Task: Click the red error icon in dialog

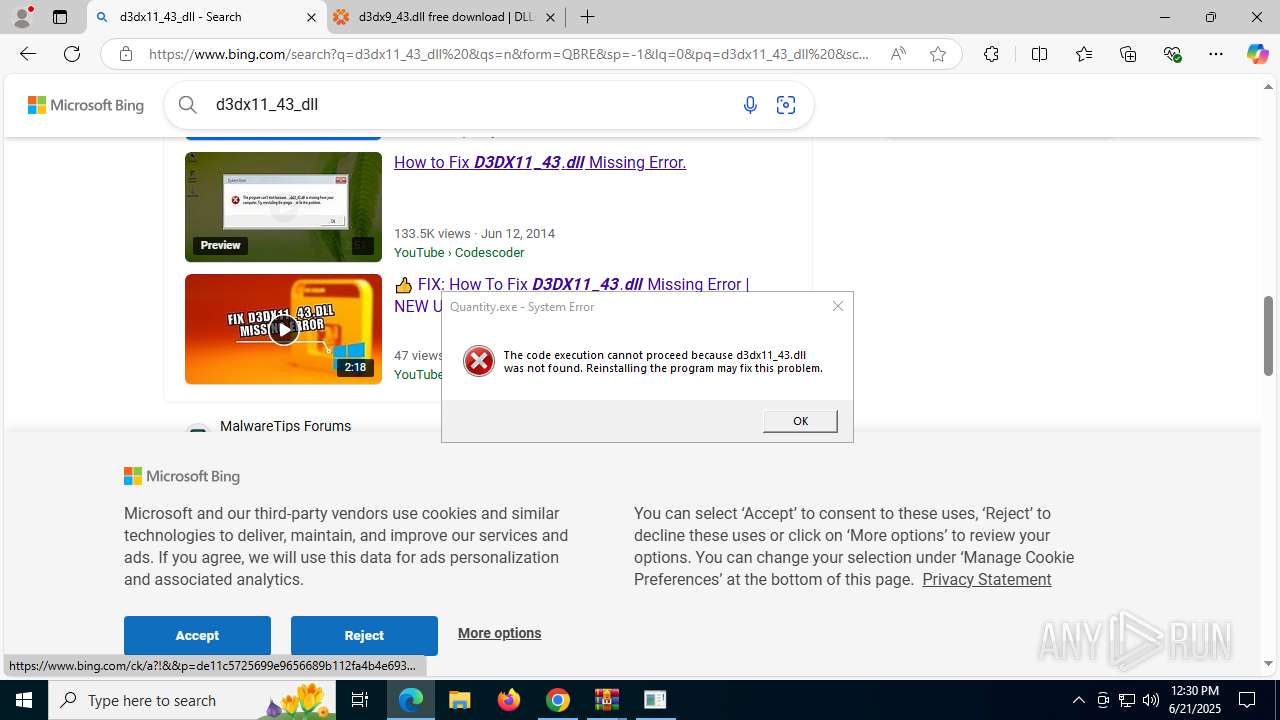Action: [x=479, y=361]
